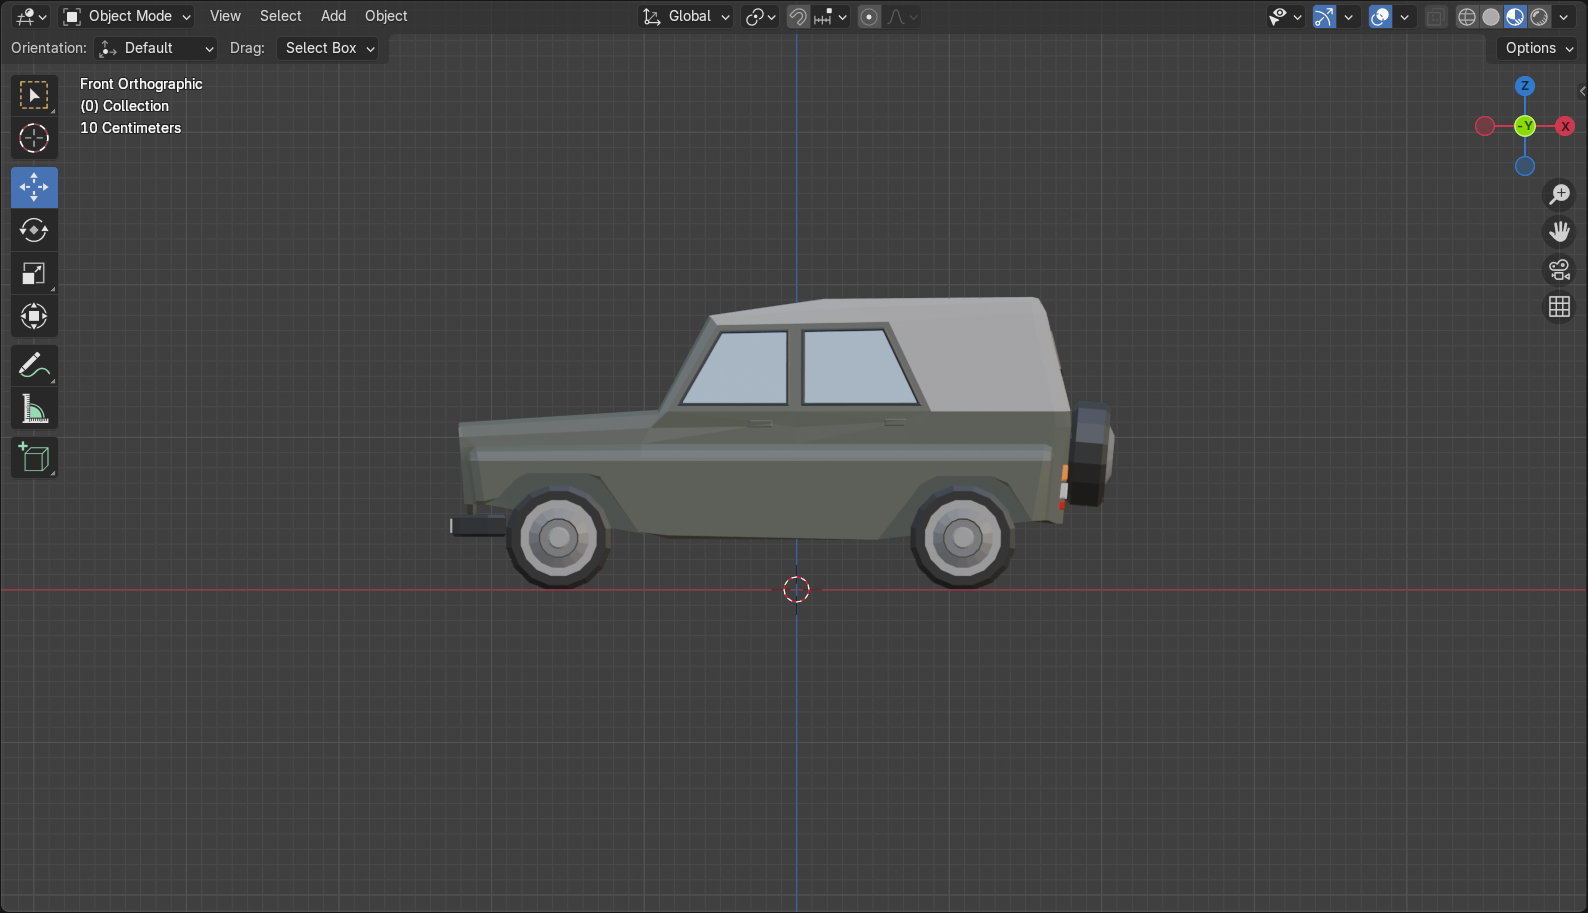Open the Default orientation dropdown
Viewport: 1588px width, 913px height.
pyautogui.click(x=156, y=48)
